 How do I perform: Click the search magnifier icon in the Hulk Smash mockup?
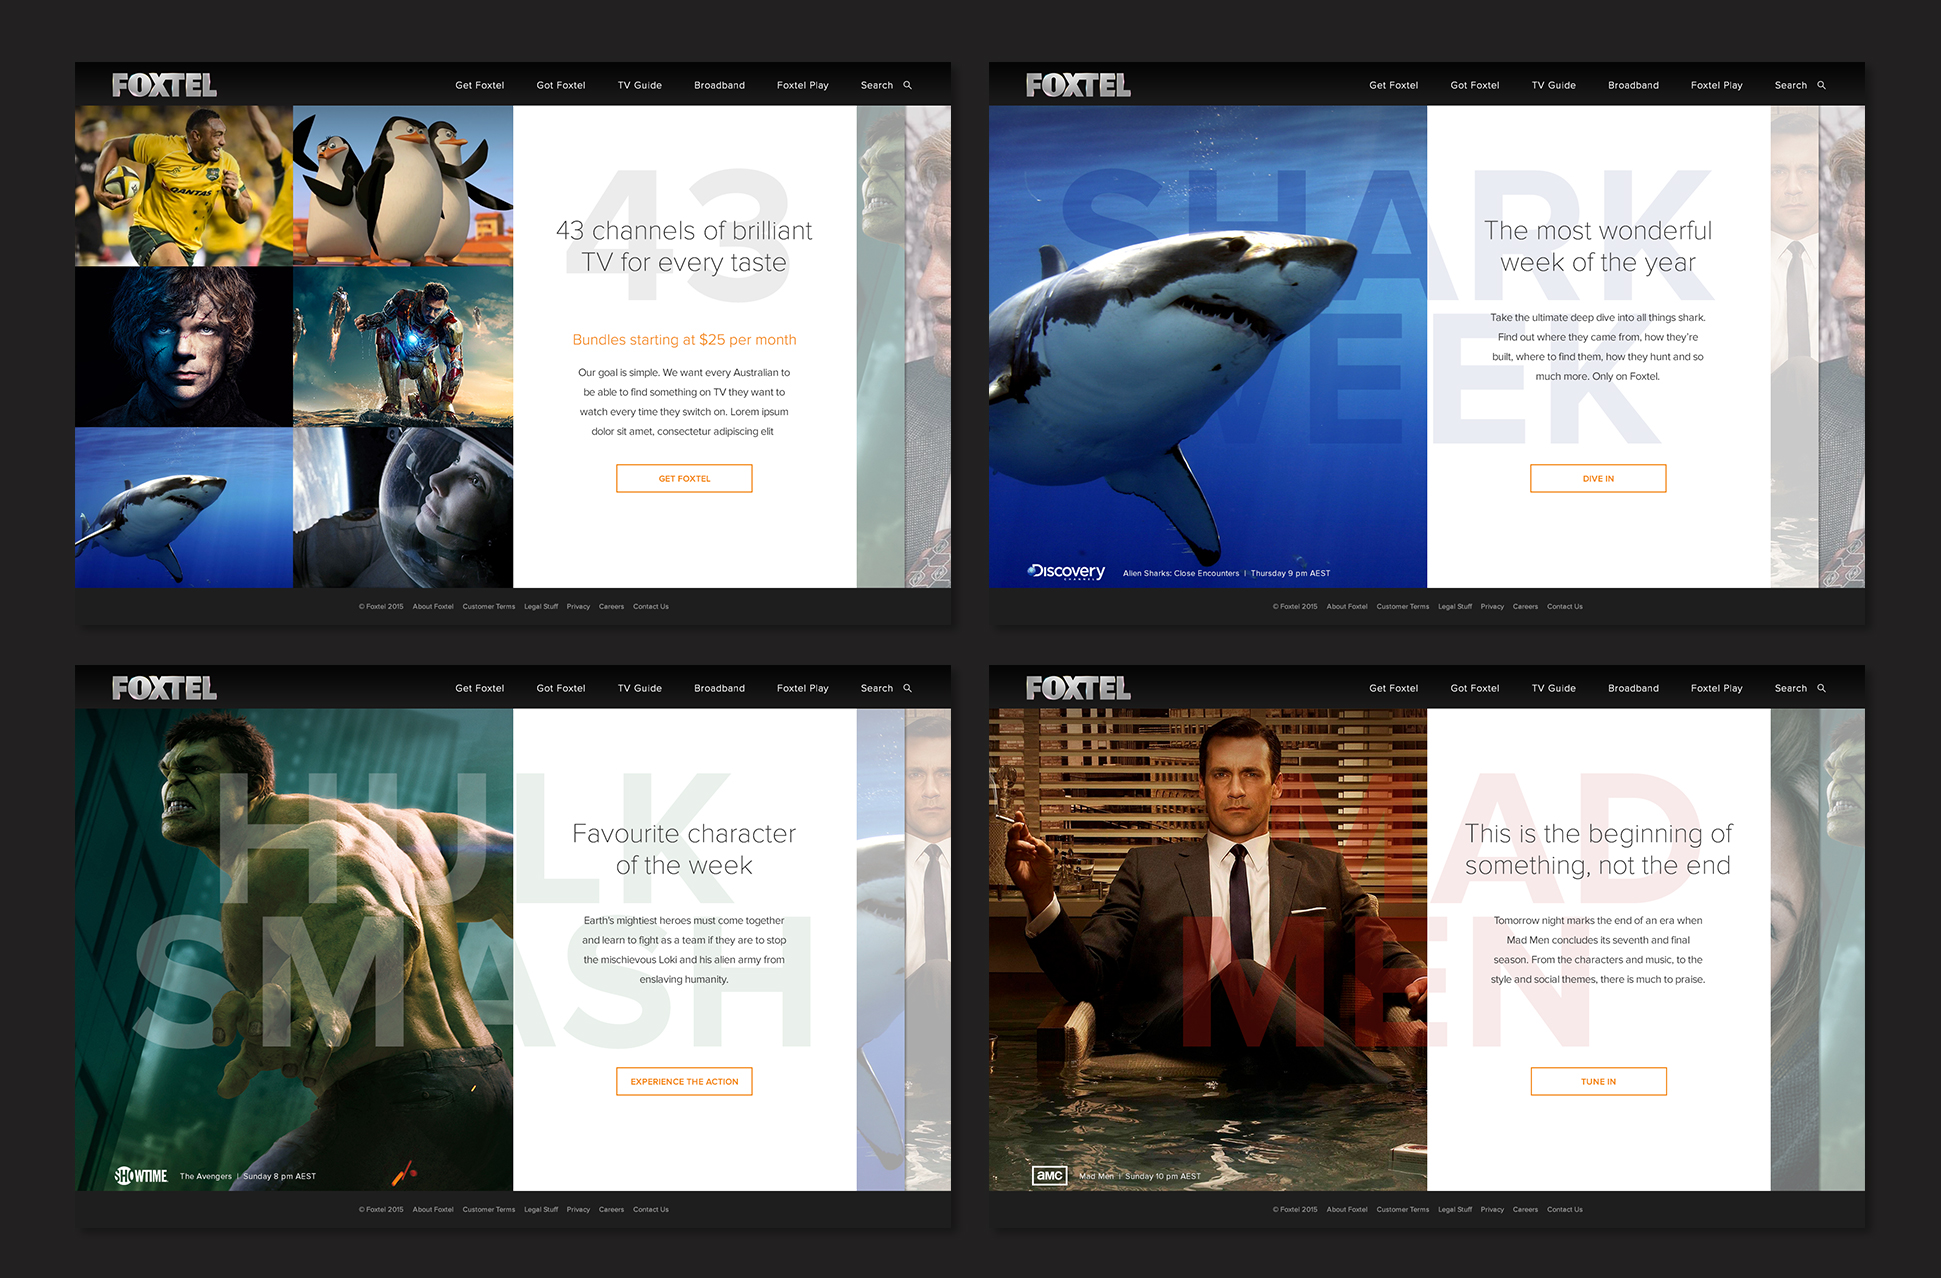908,688
